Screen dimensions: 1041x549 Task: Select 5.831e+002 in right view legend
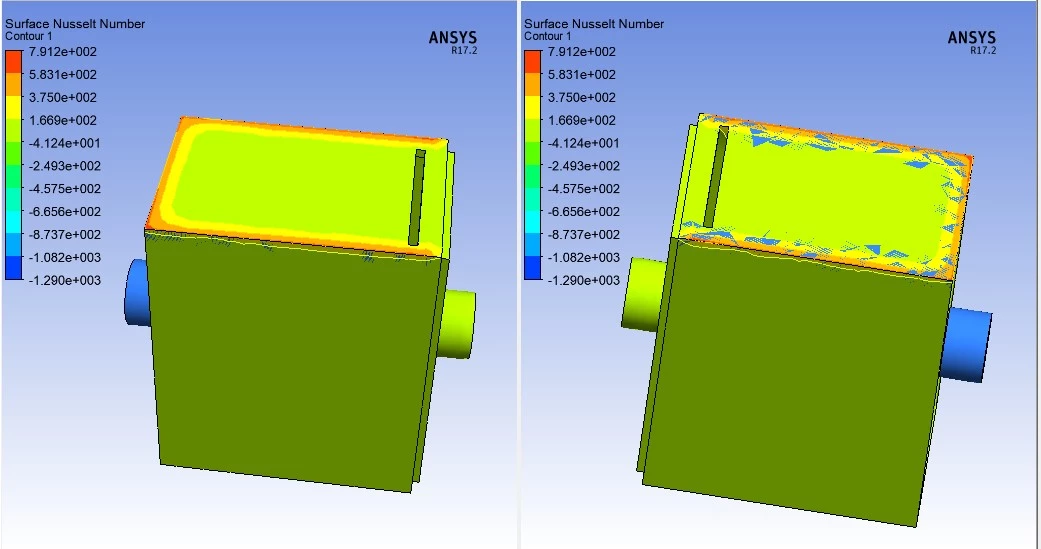coord(582,74)
